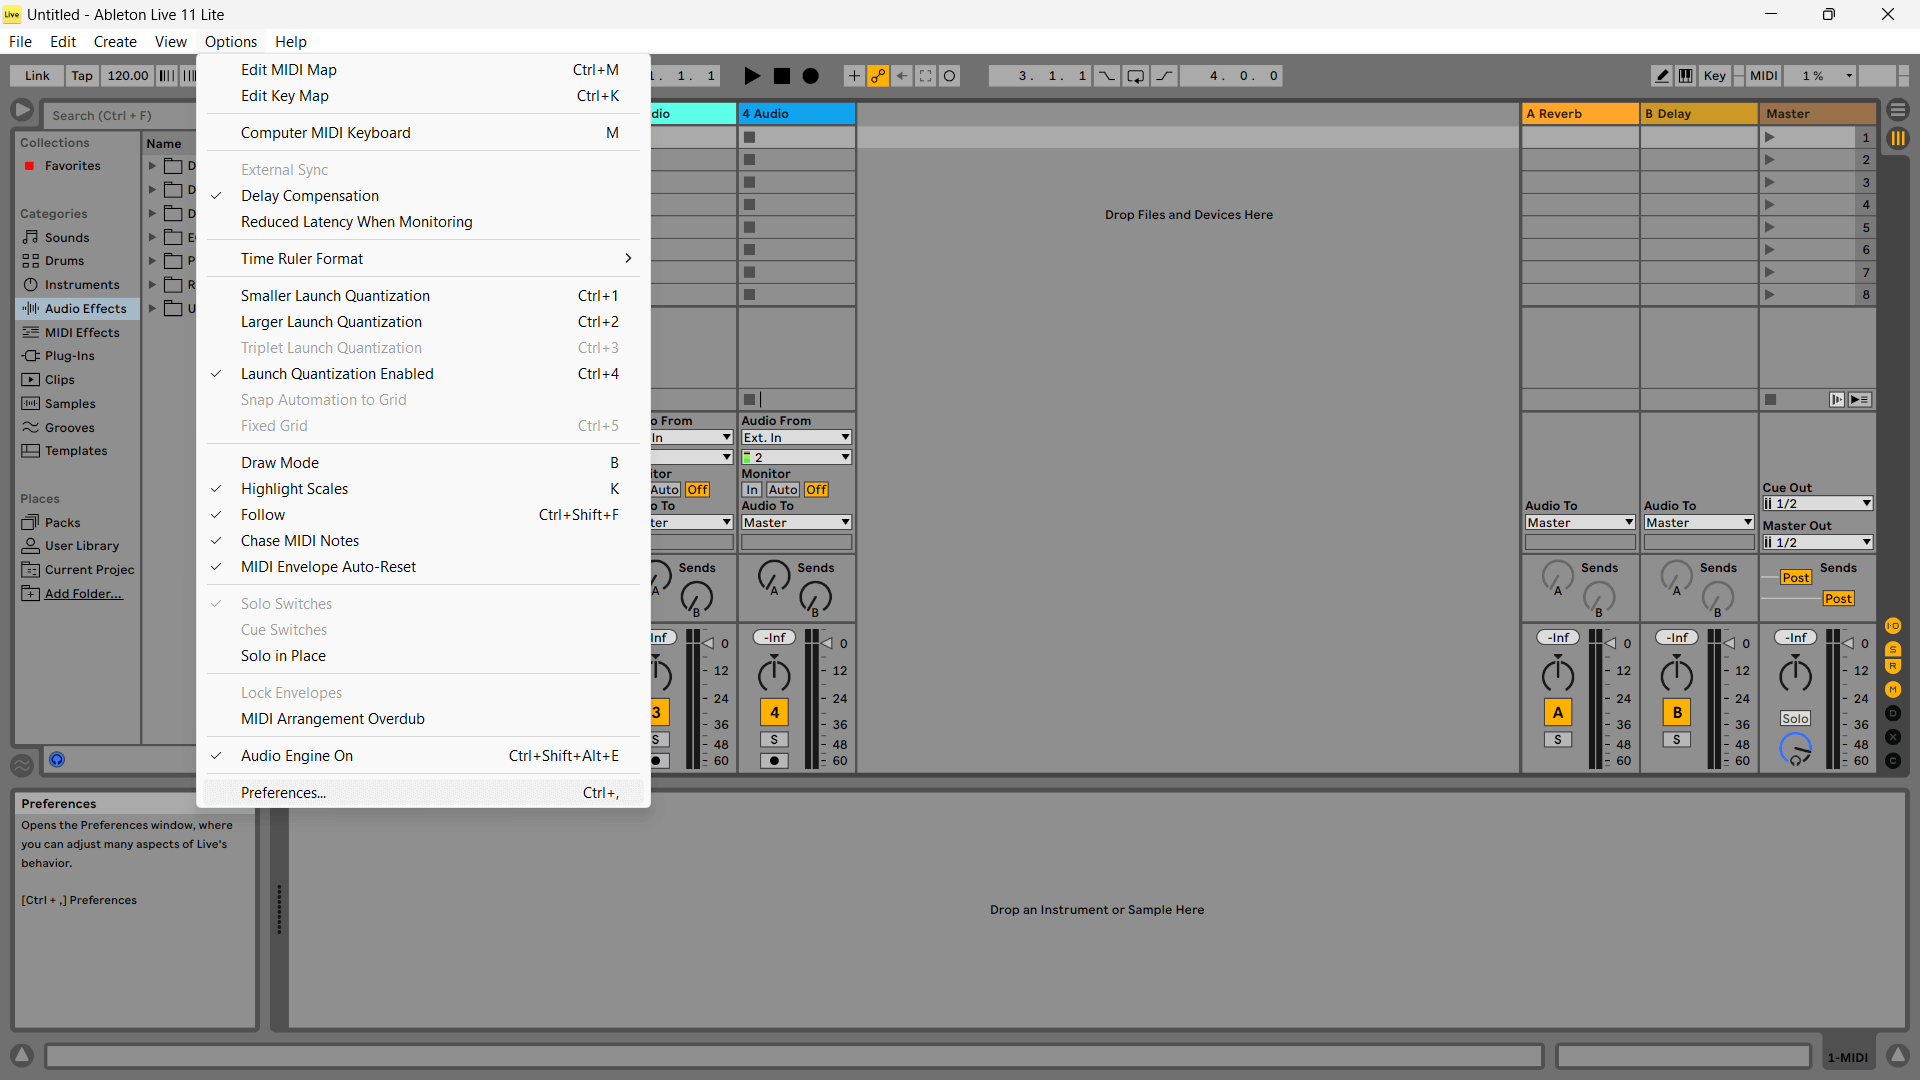Toggle the Computer MIDI Keyboard icon
1920x1080 pixels.
tap(1686, 76)
